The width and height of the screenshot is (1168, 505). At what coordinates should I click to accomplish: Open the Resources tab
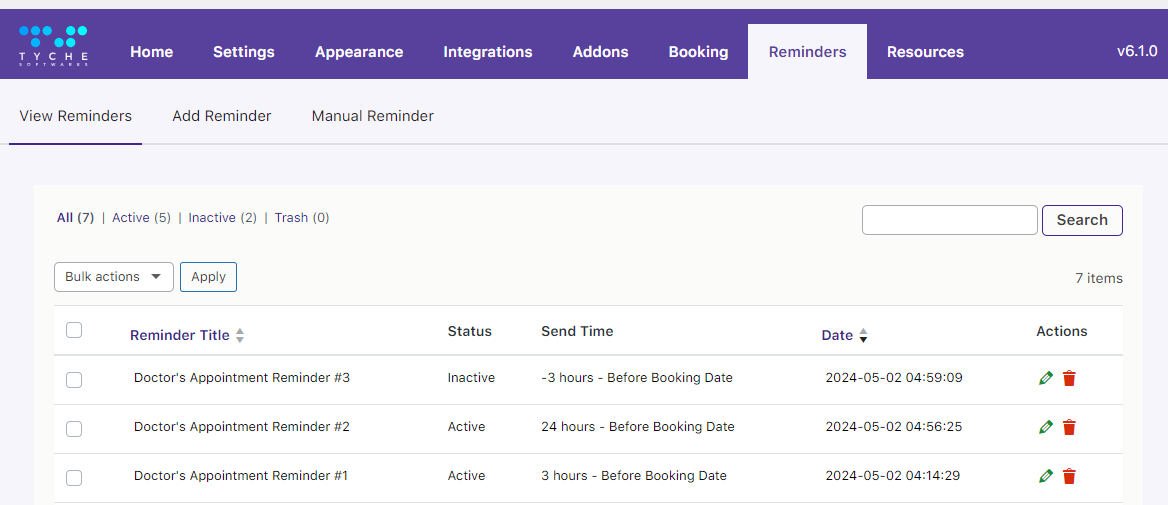click(x=925, y=52)
